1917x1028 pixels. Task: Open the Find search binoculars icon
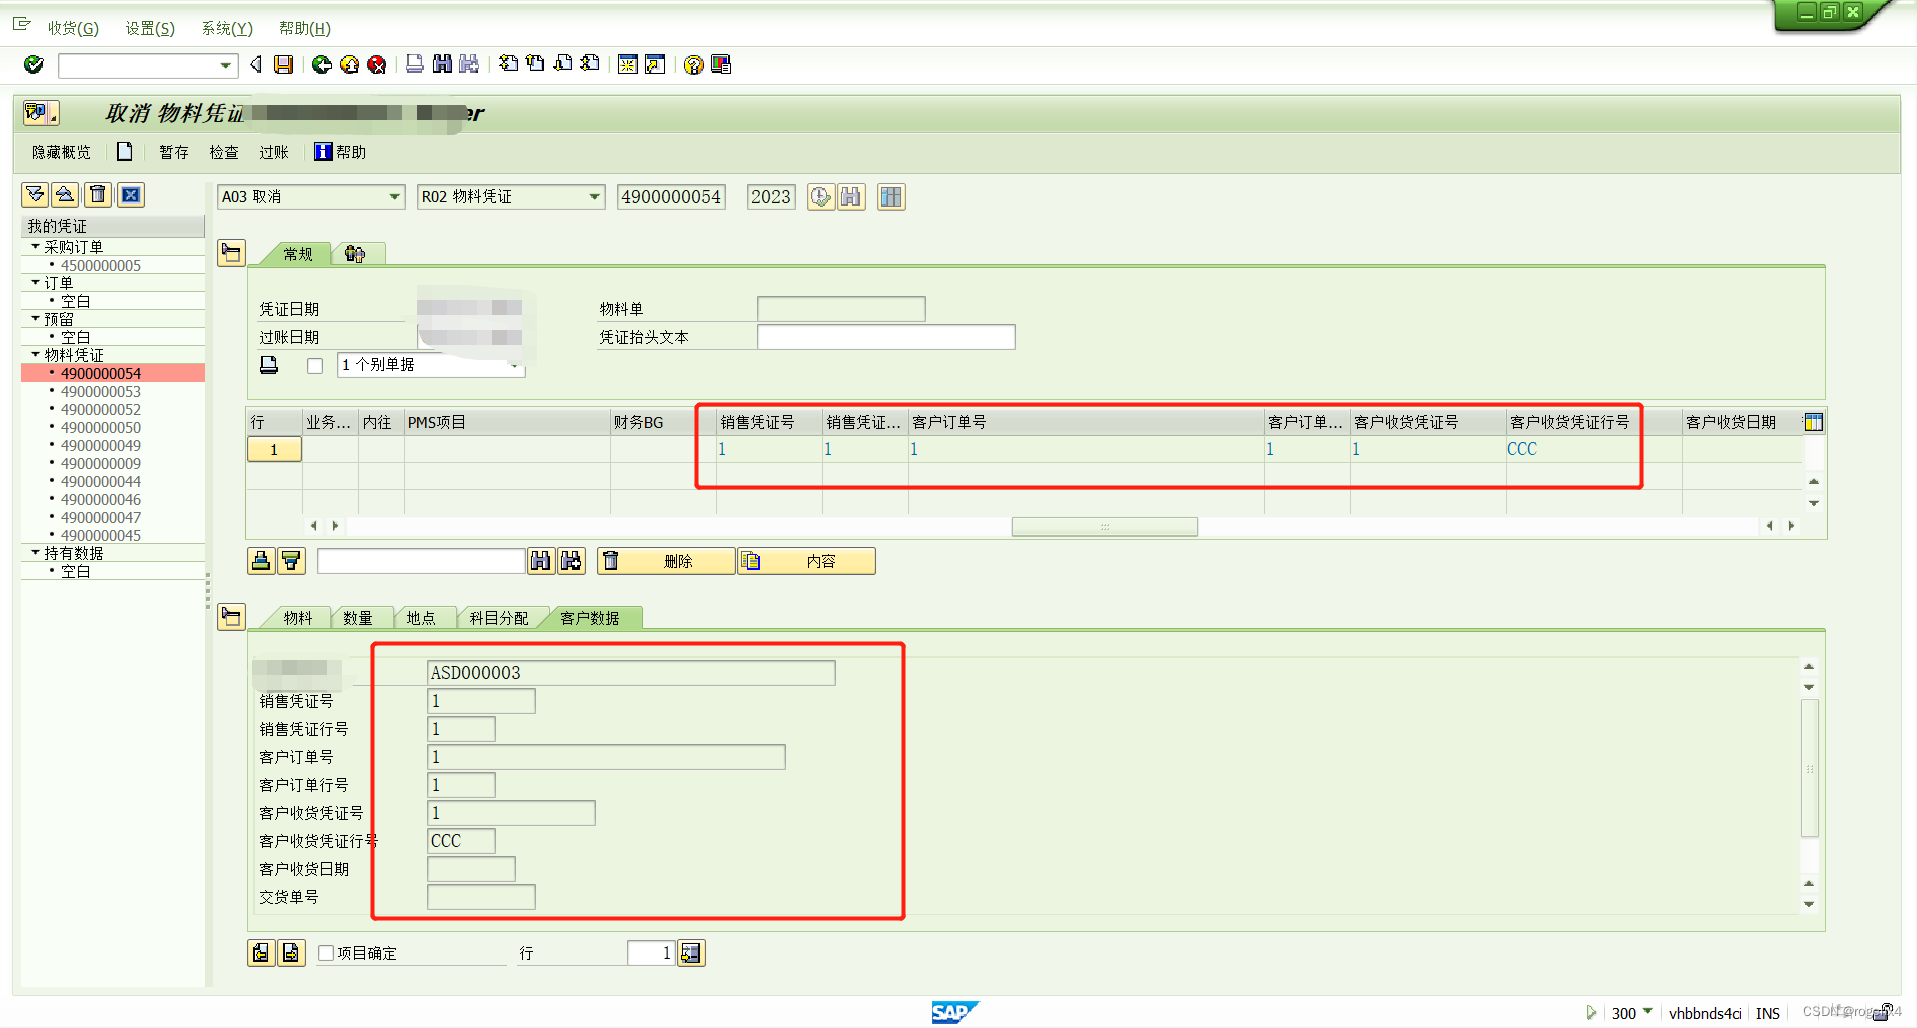click(440, 64)
